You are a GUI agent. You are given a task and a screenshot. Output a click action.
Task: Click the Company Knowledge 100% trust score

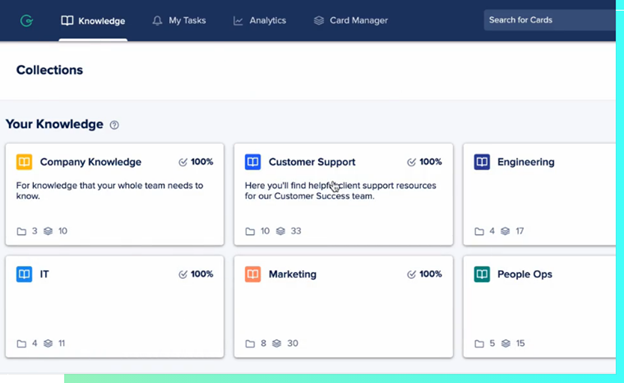(202, 162)
